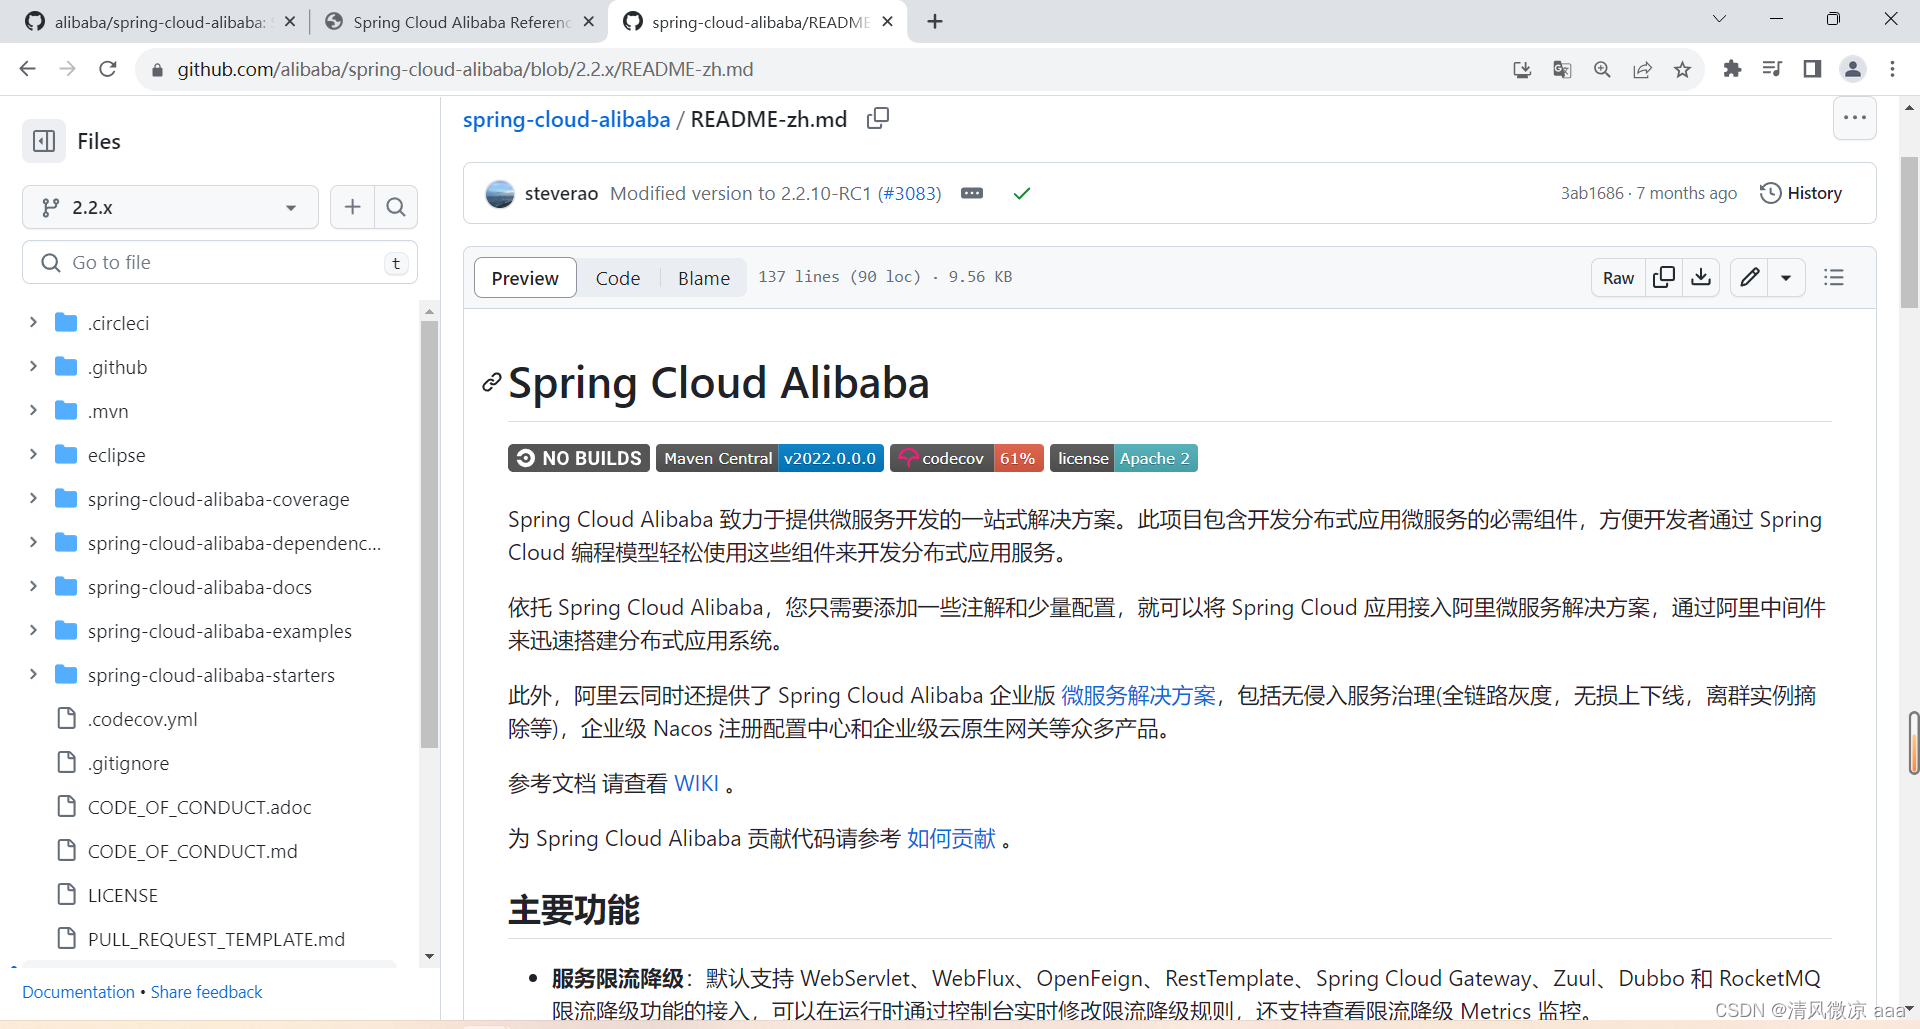Click the add file plus button
Viewport: 1920px width, 1029px height.
[352, 207]
